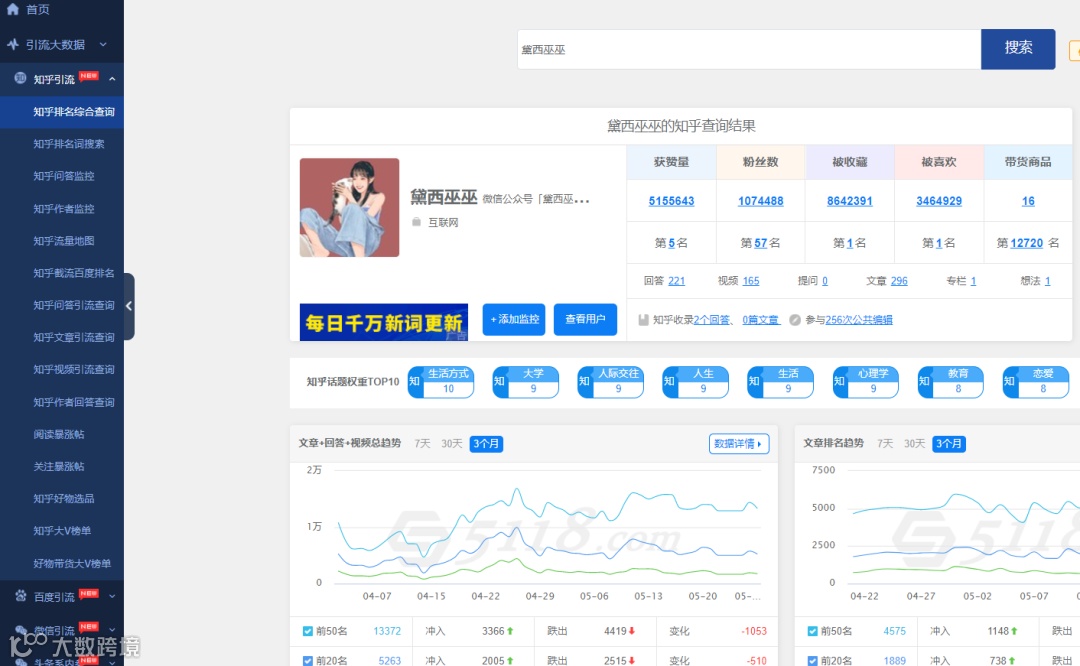The width and height of the screenshot is (1080, 666).
Task: Click the 知 icon on 生活方式 topic
Action: click(x=415, y=381)
